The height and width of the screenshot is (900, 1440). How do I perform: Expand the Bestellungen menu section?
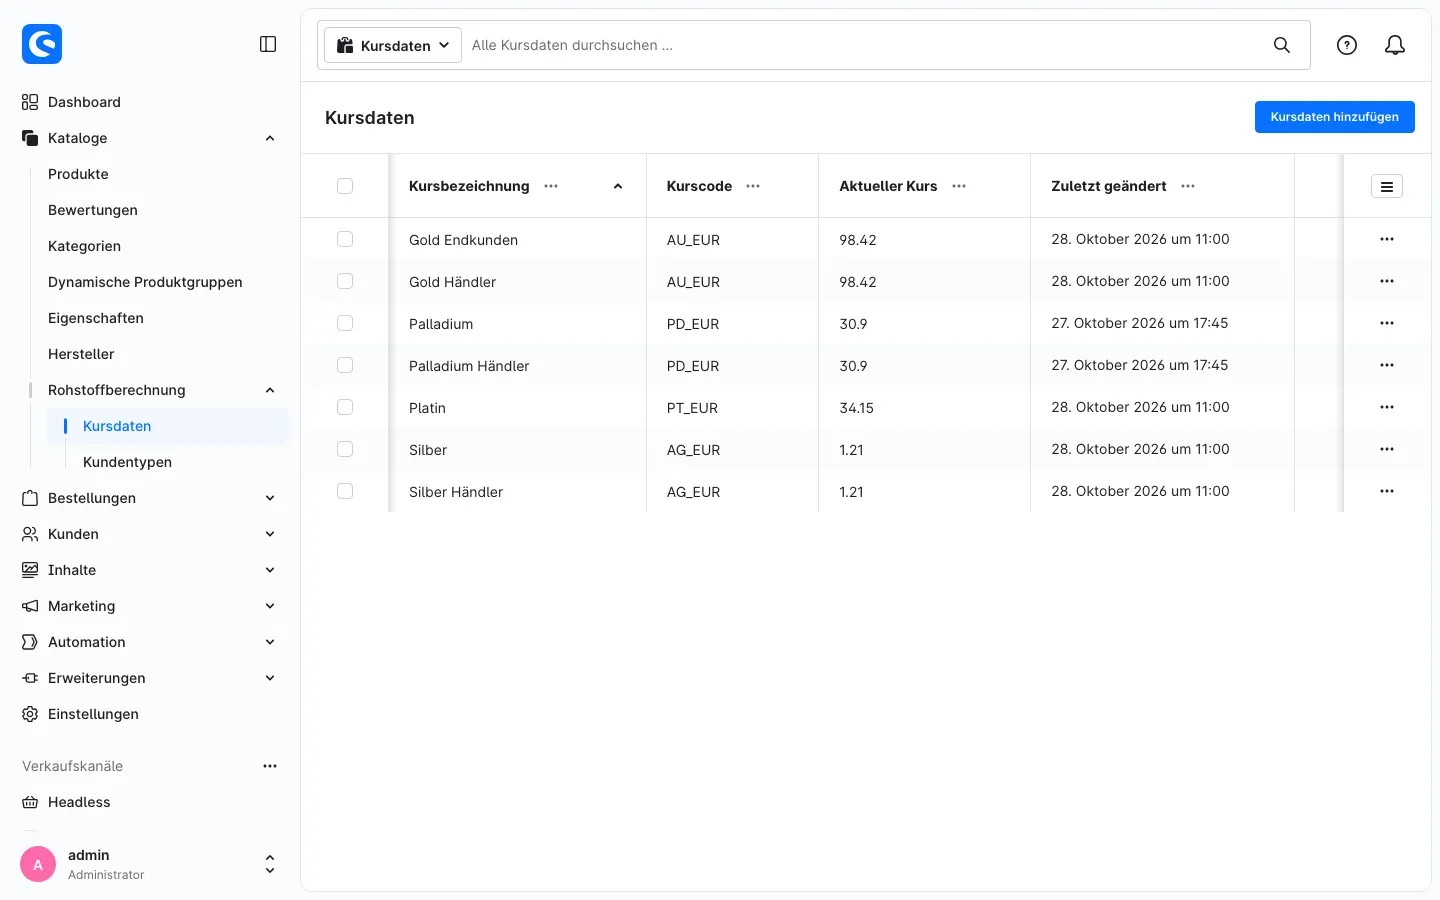pyautogui.click(x=270, y=498)
